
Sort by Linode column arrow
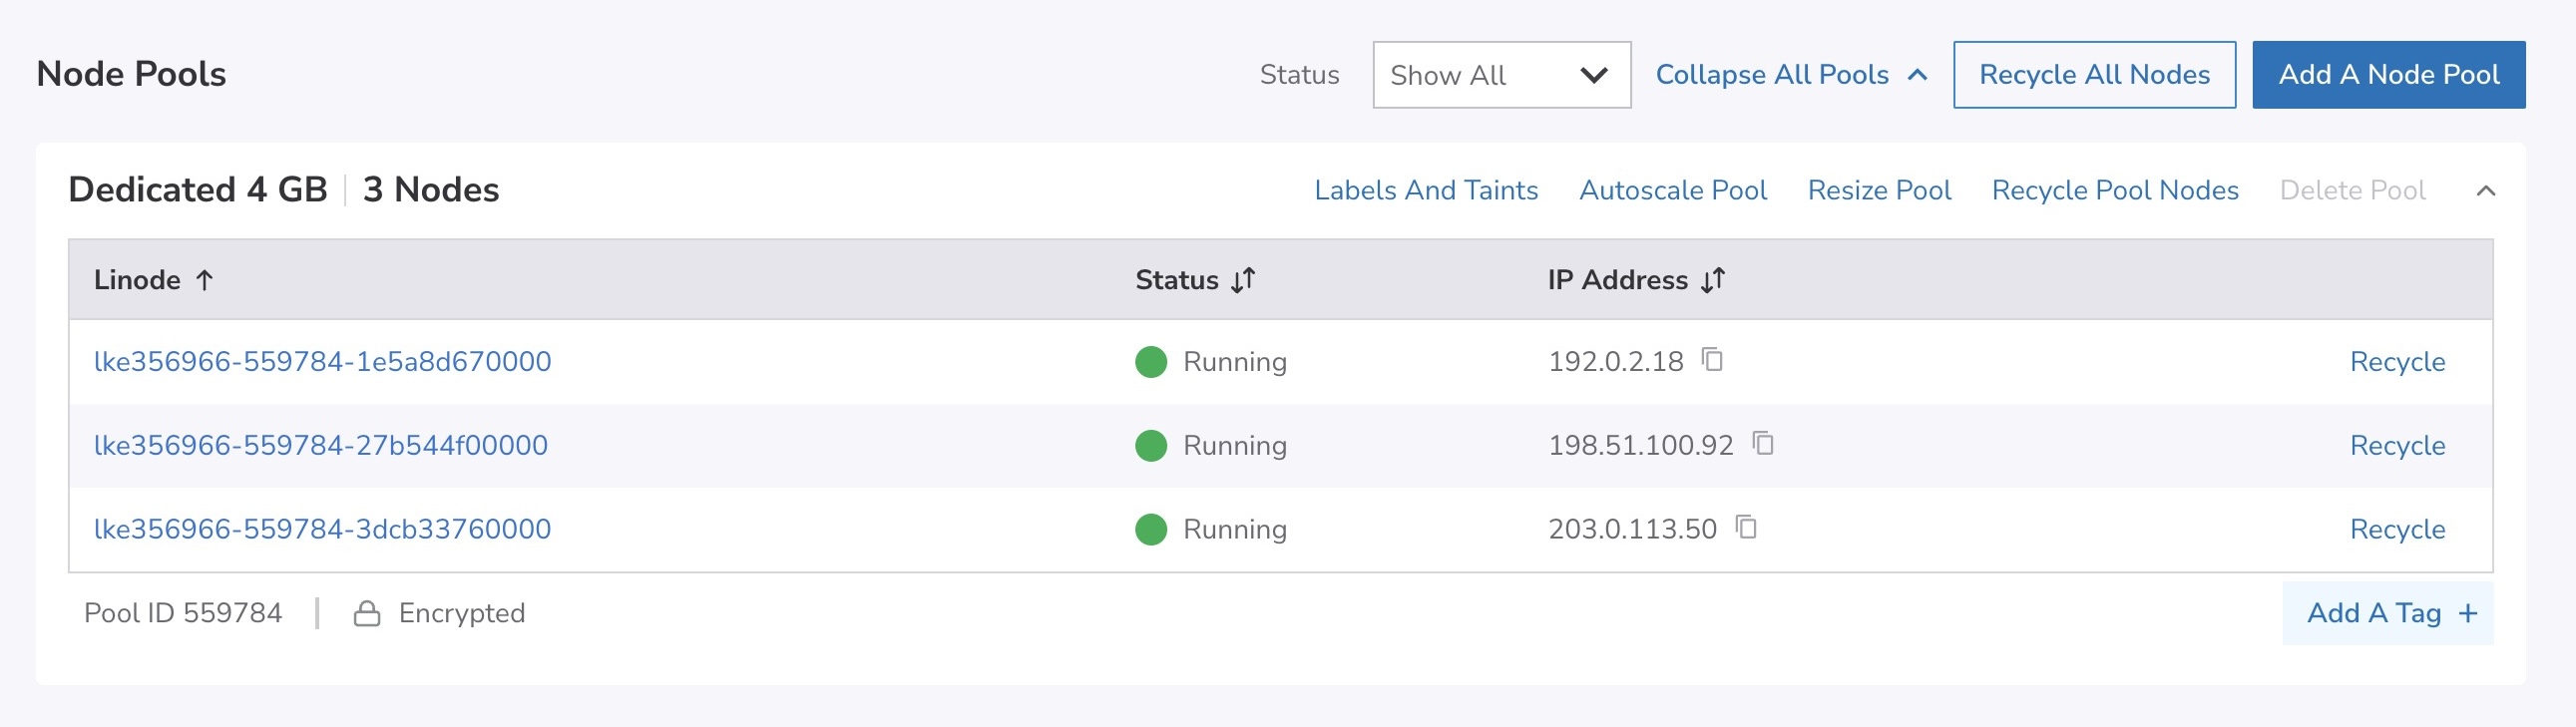pyautogui.click(x=204, y=280)
